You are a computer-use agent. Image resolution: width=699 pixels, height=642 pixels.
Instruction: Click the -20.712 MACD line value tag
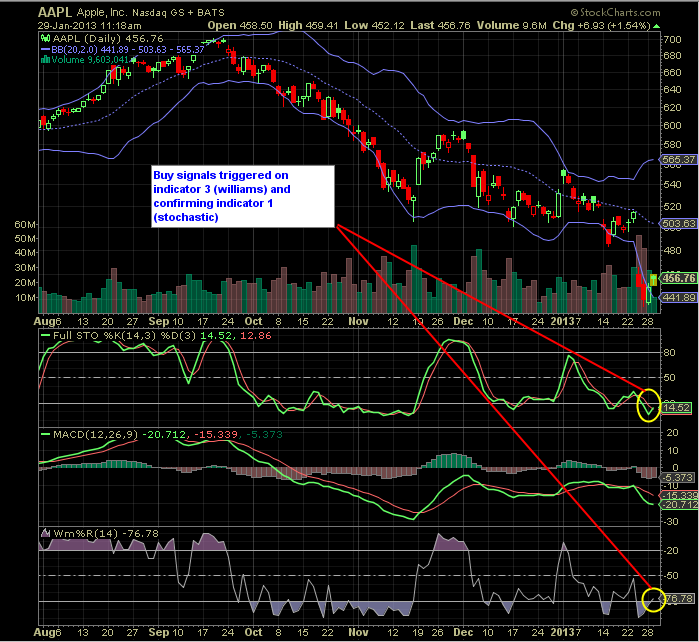tap(678, 505)
